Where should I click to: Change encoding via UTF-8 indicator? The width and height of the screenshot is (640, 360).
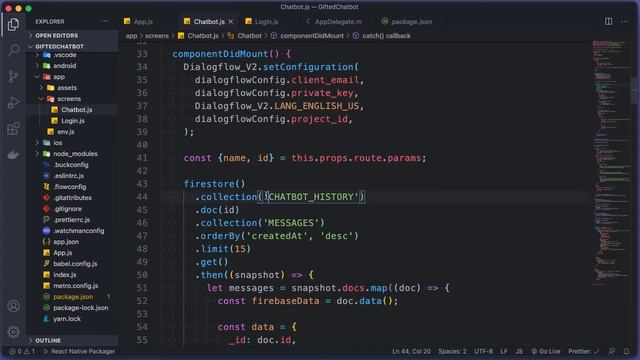pos(483,351)
